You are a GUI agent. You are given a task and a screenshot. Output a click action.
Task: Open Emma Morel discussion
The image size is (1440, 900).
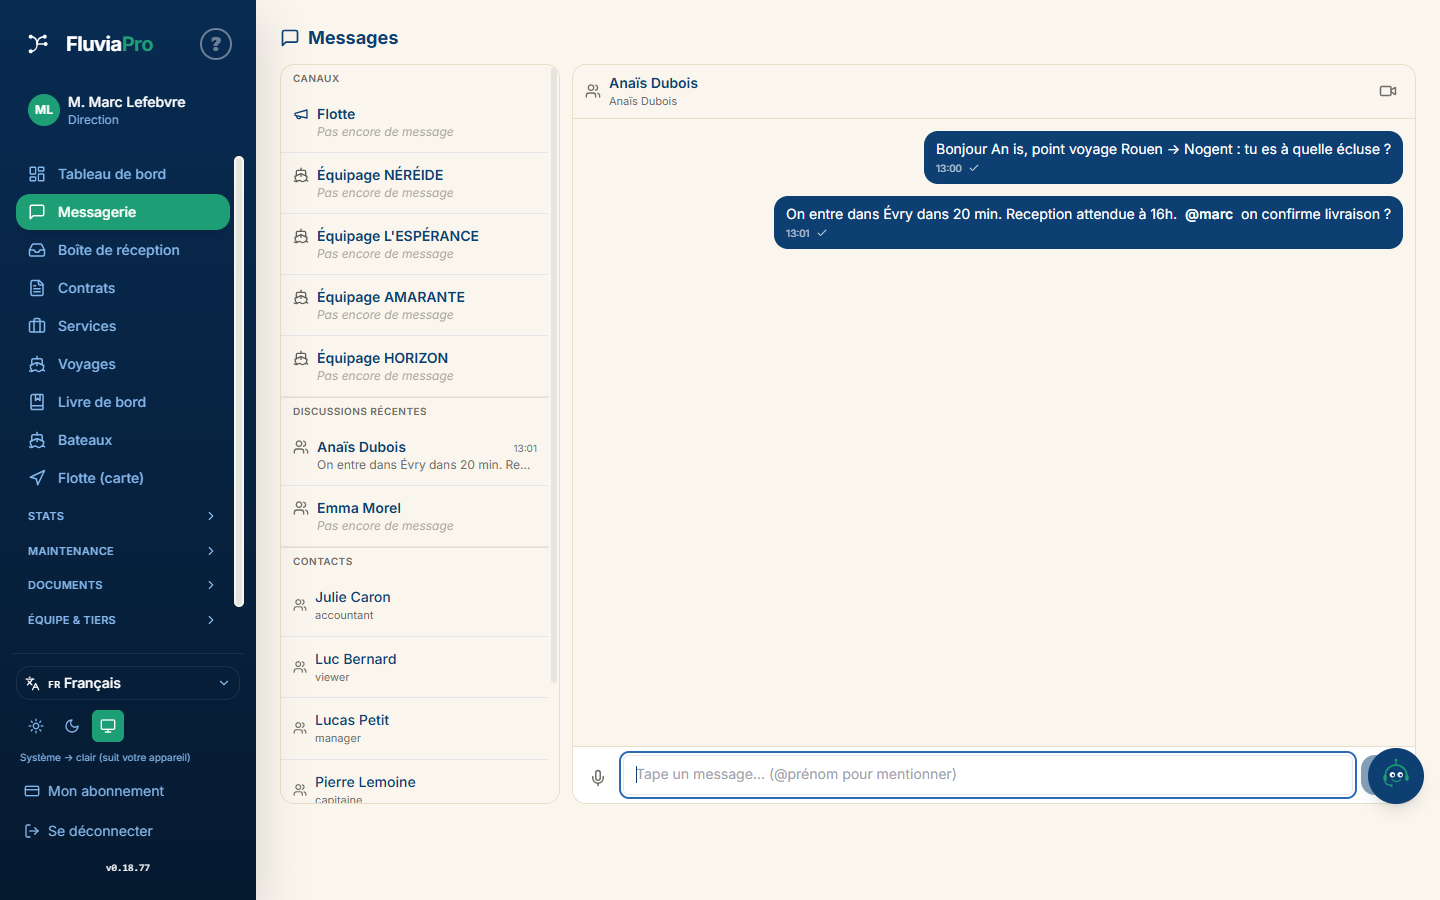tap(415, 516)
